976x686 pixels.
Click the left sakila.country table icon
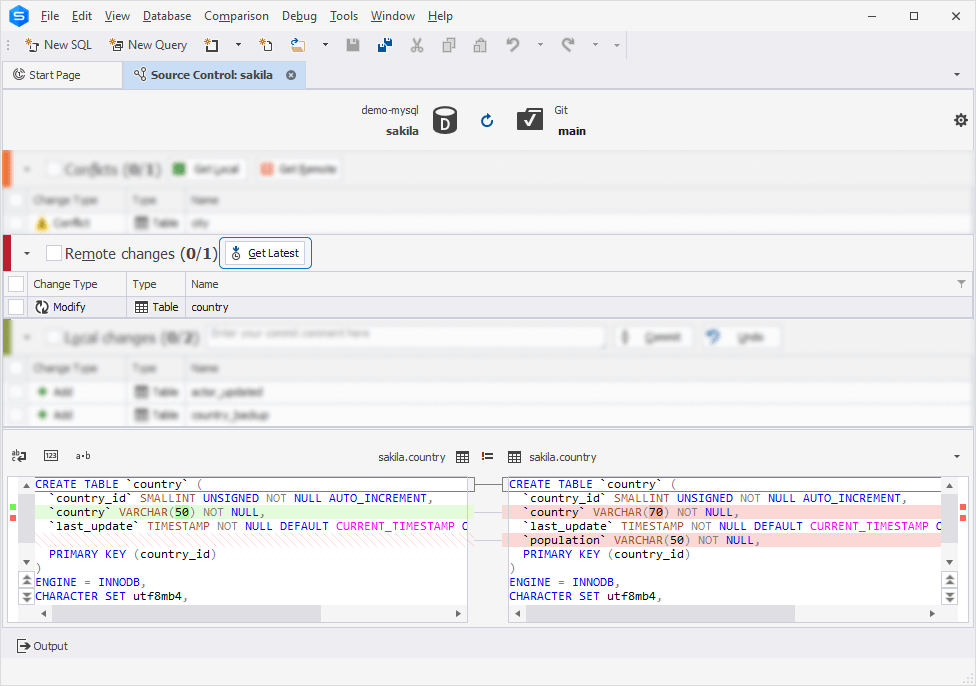(x=462, y=457)
